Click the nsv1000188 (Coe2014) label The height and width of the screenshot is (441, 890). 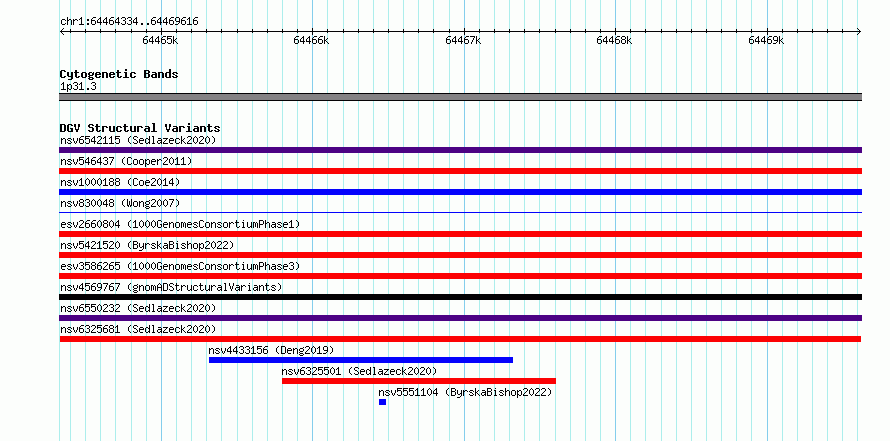[120, 182]
